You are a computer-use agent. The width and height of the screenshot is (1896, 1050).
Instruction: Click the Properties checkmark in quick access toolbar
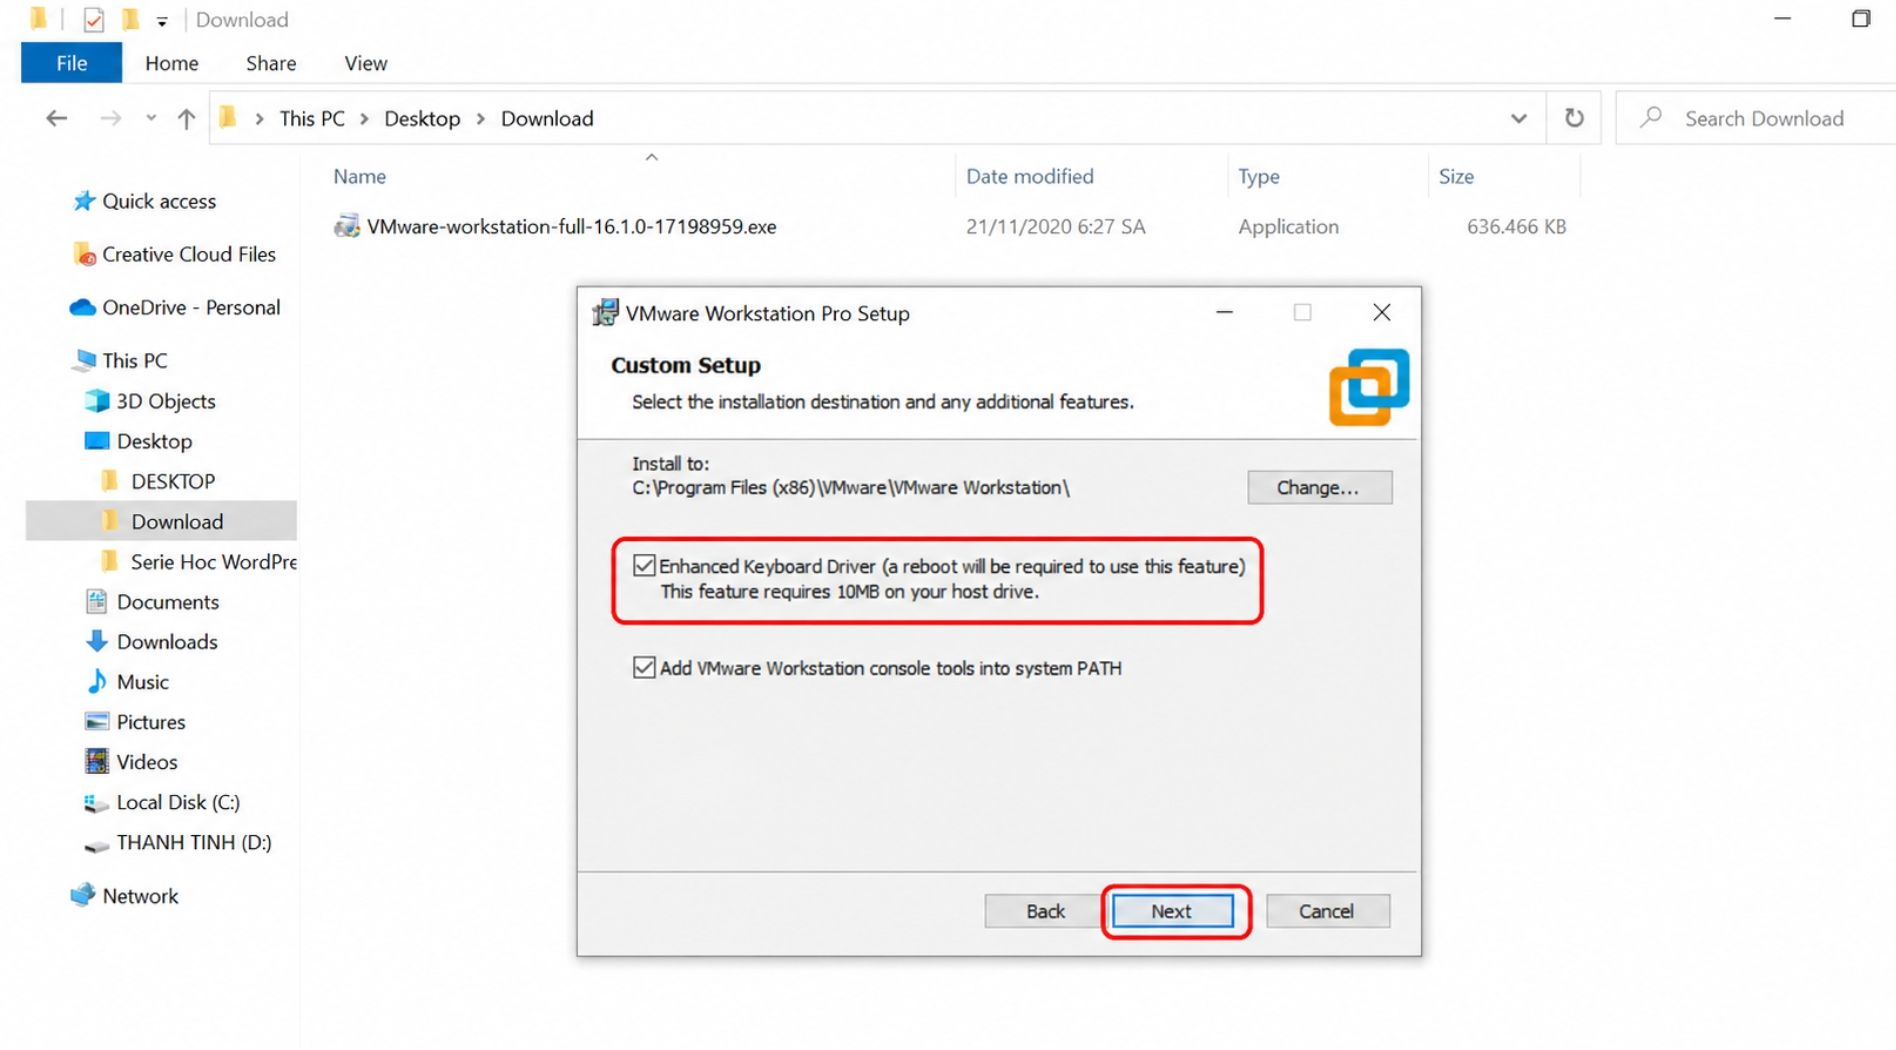pyautogui.click(x=93, y=19)
